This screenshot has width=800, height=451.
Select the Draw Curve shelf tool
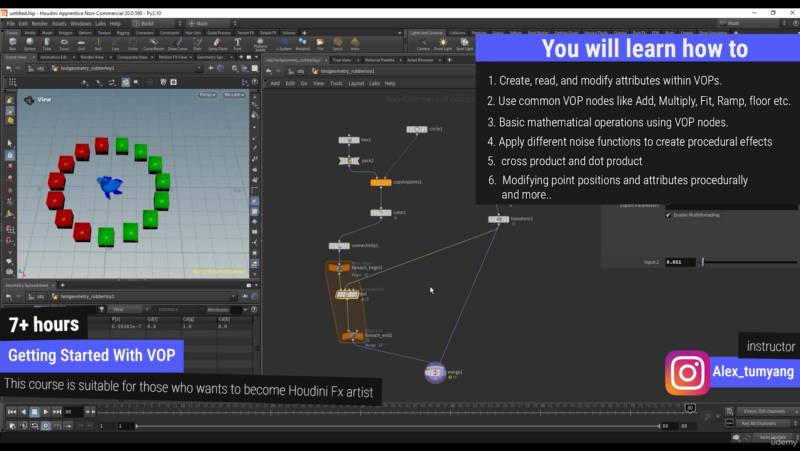point(178,43)
